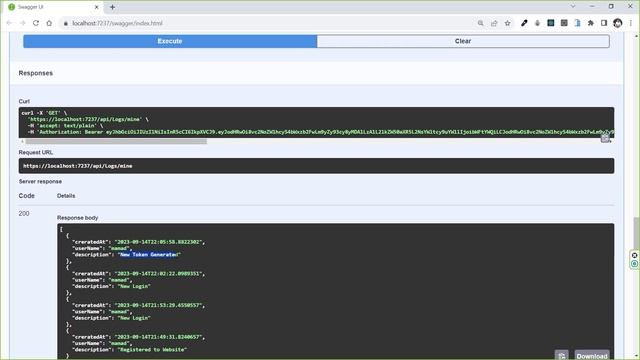Screen dimensions: 640x360
Task: Open the pen-shaped extension icon
Action: click(524, 23)
